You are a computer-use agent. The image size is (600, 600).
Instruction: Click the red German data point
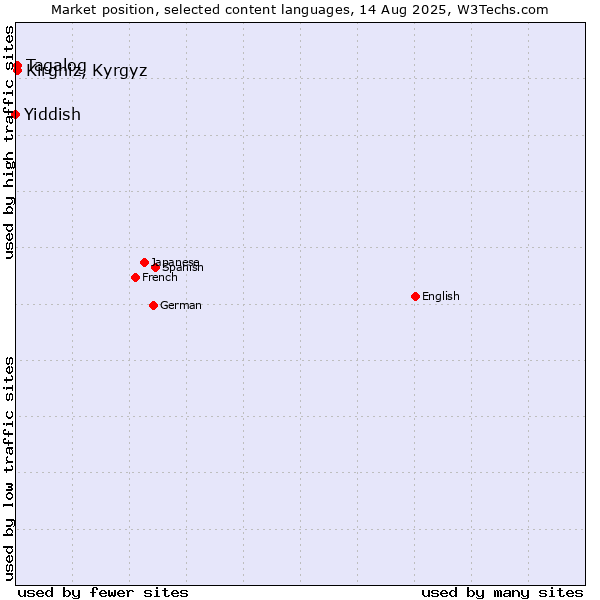153,305
